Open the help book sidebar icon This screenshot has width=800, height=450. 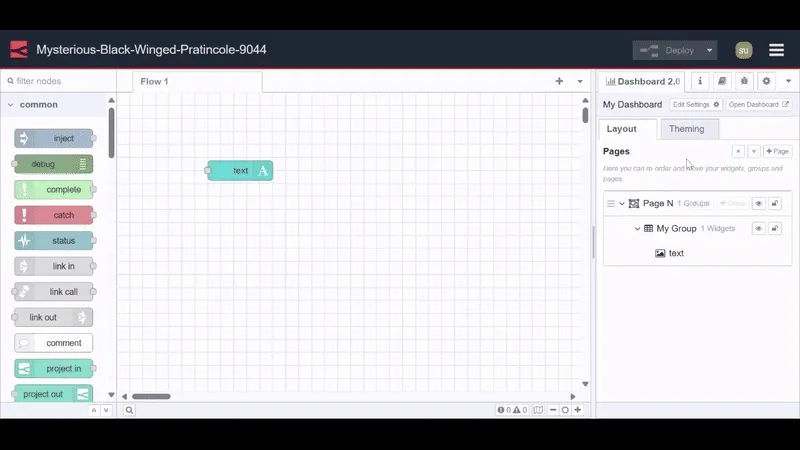[x=722, y=81]
